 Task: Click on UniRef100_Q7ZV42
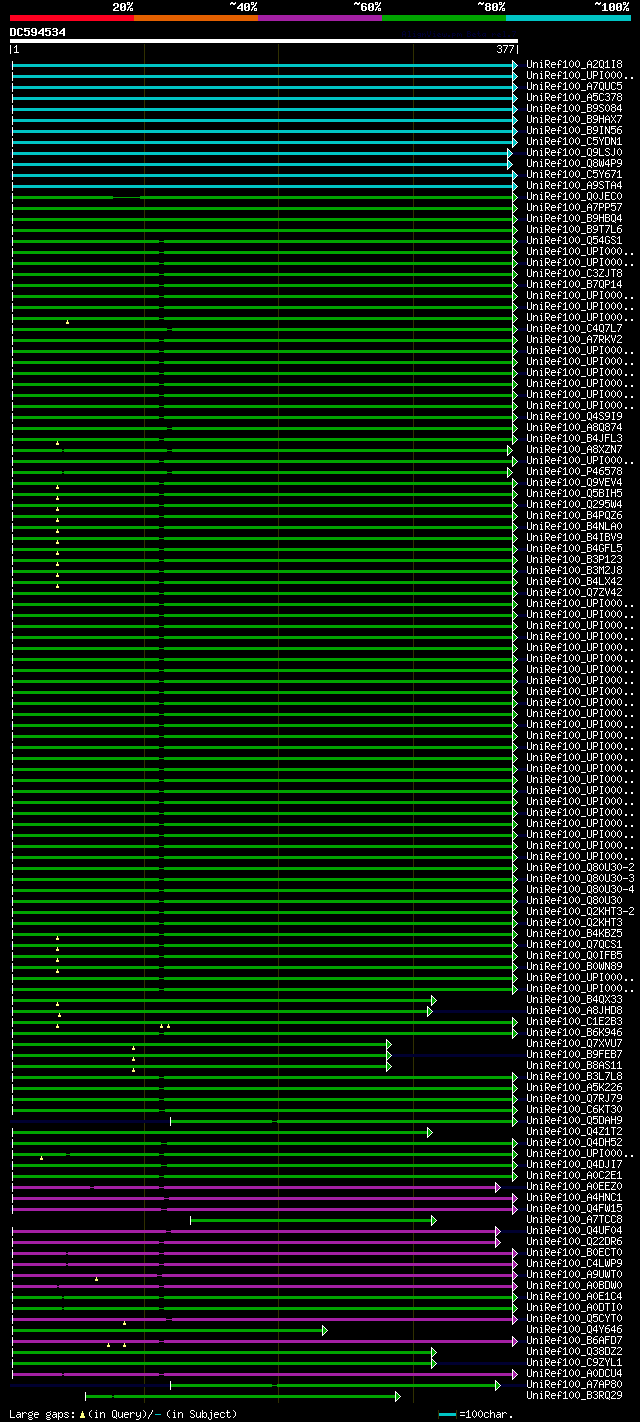point(574,592)
